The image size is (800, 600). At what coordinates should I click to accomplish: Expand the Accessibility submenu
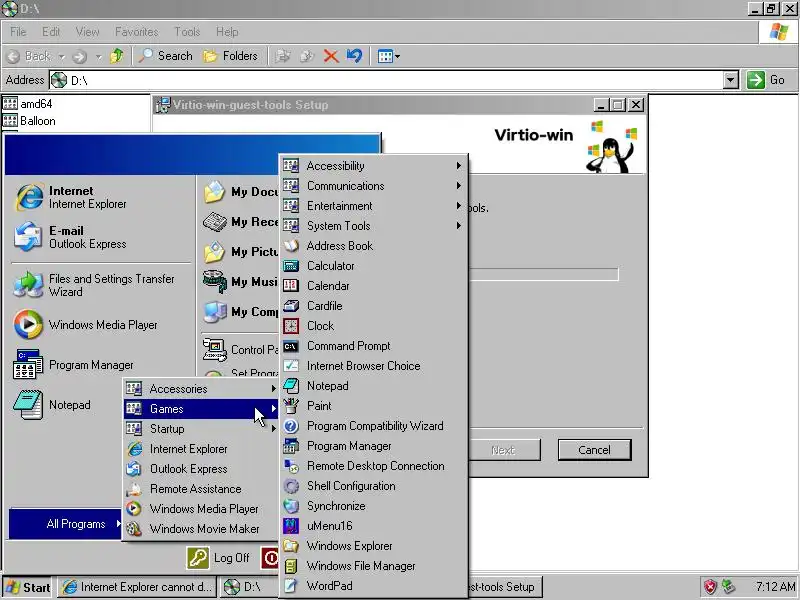pyautogui.click(x=373, y=166)
